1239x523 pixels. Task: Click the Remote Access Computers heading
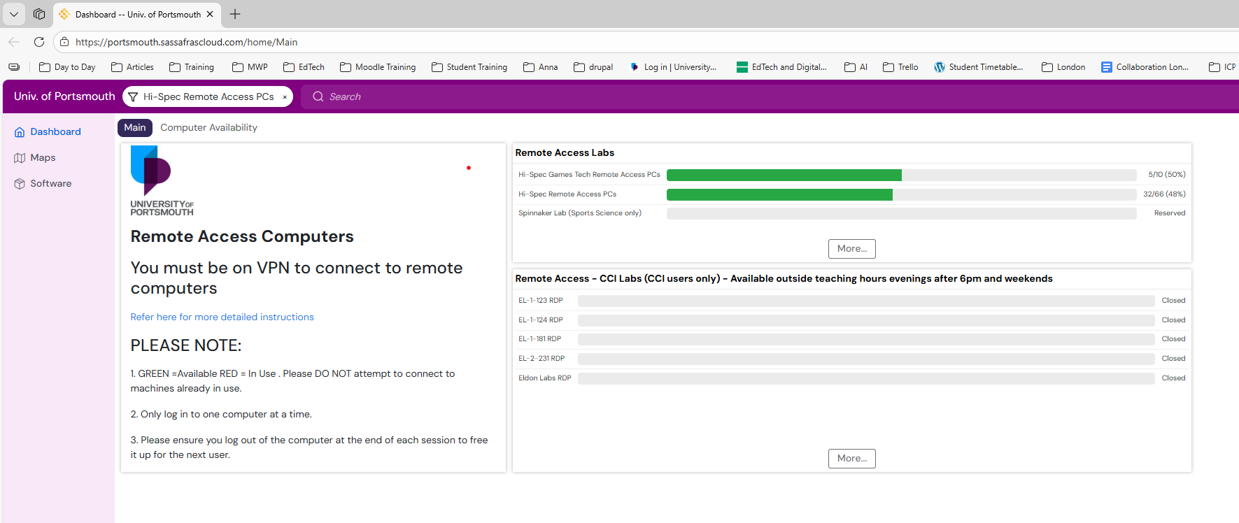click(242, 237)
